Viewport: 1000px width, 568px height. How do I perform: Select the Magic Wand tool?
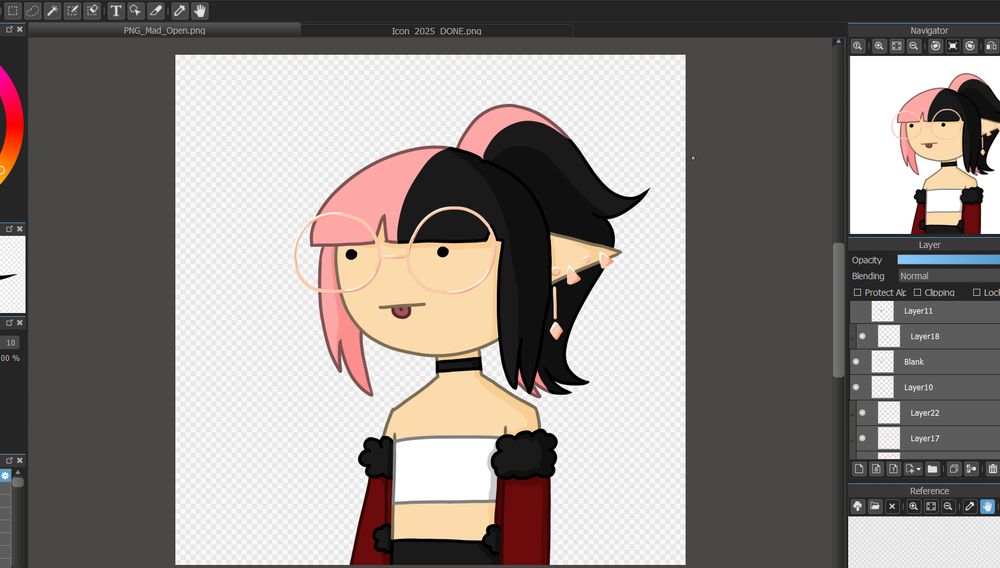click(x=52, y=10)
